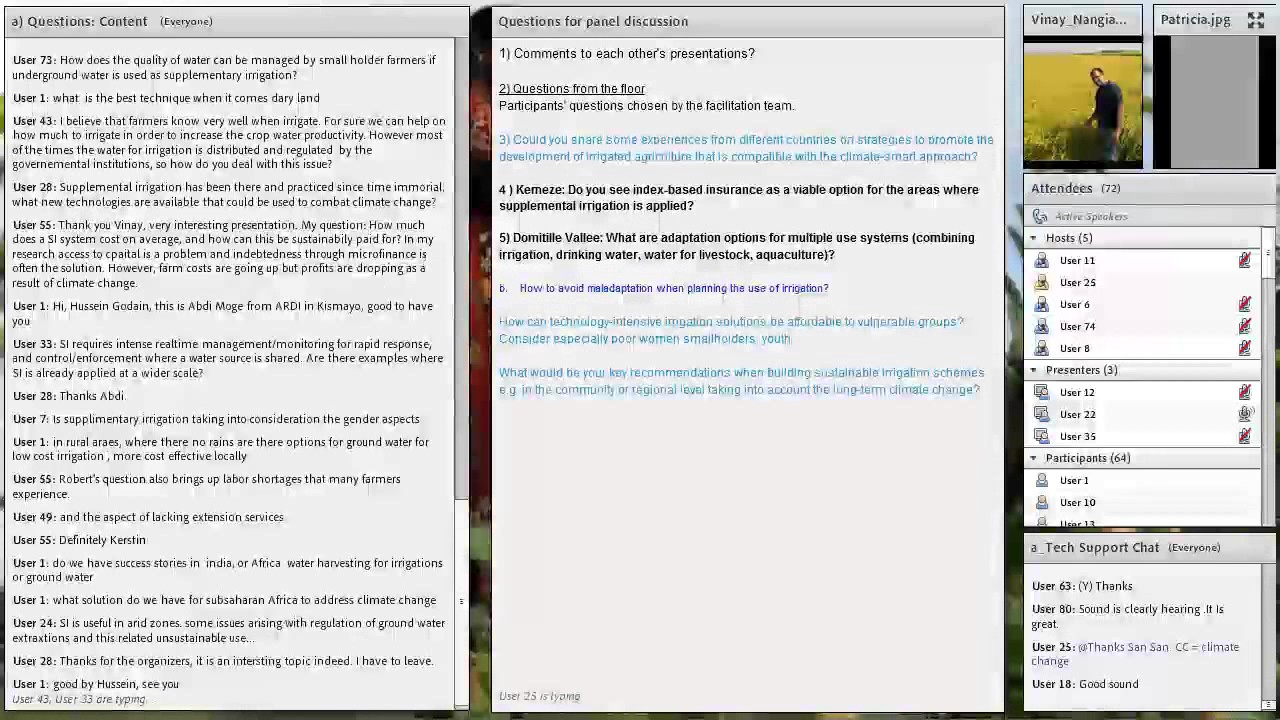Click the host avatar icon for User 25
The width and height of the screenshot is (1280, 720).
[1042, 283]
